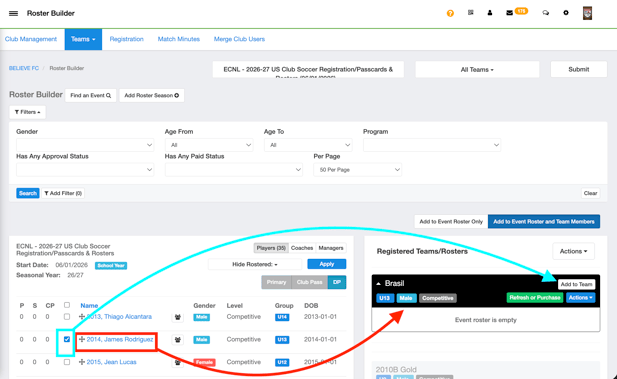Viewport: 617px width, 379px height.
Task: Toggle the DP button
Action: 337,282
